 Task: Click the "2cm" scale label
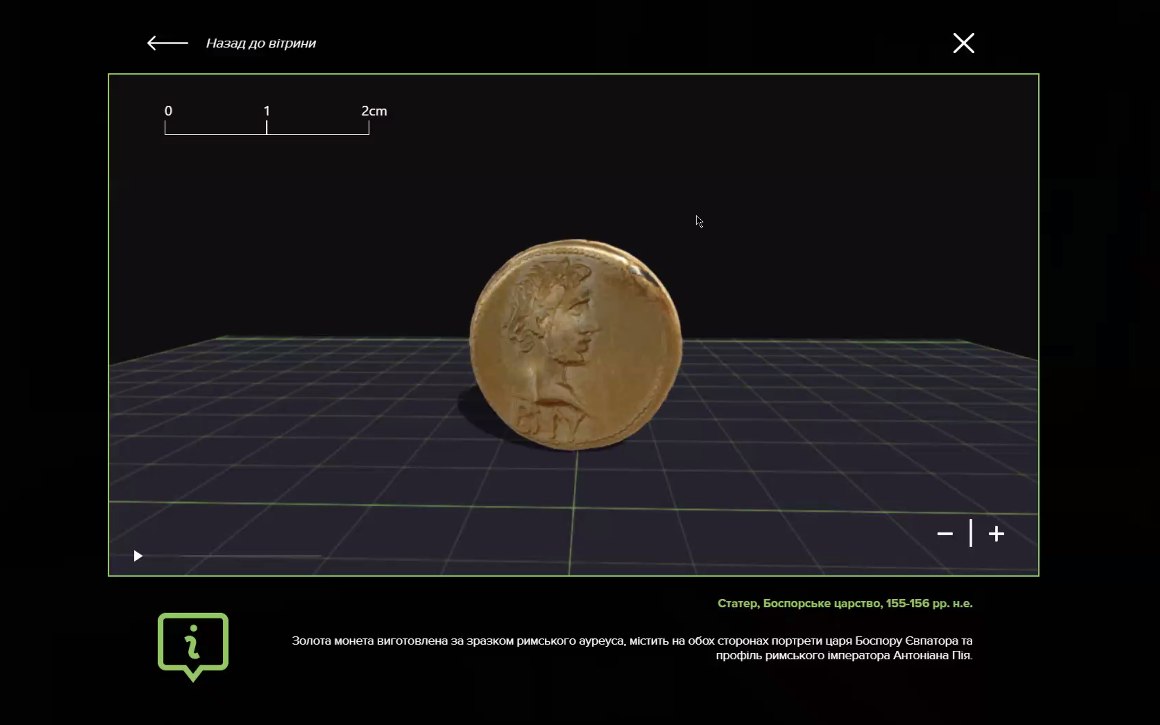[x=374, y=111]
